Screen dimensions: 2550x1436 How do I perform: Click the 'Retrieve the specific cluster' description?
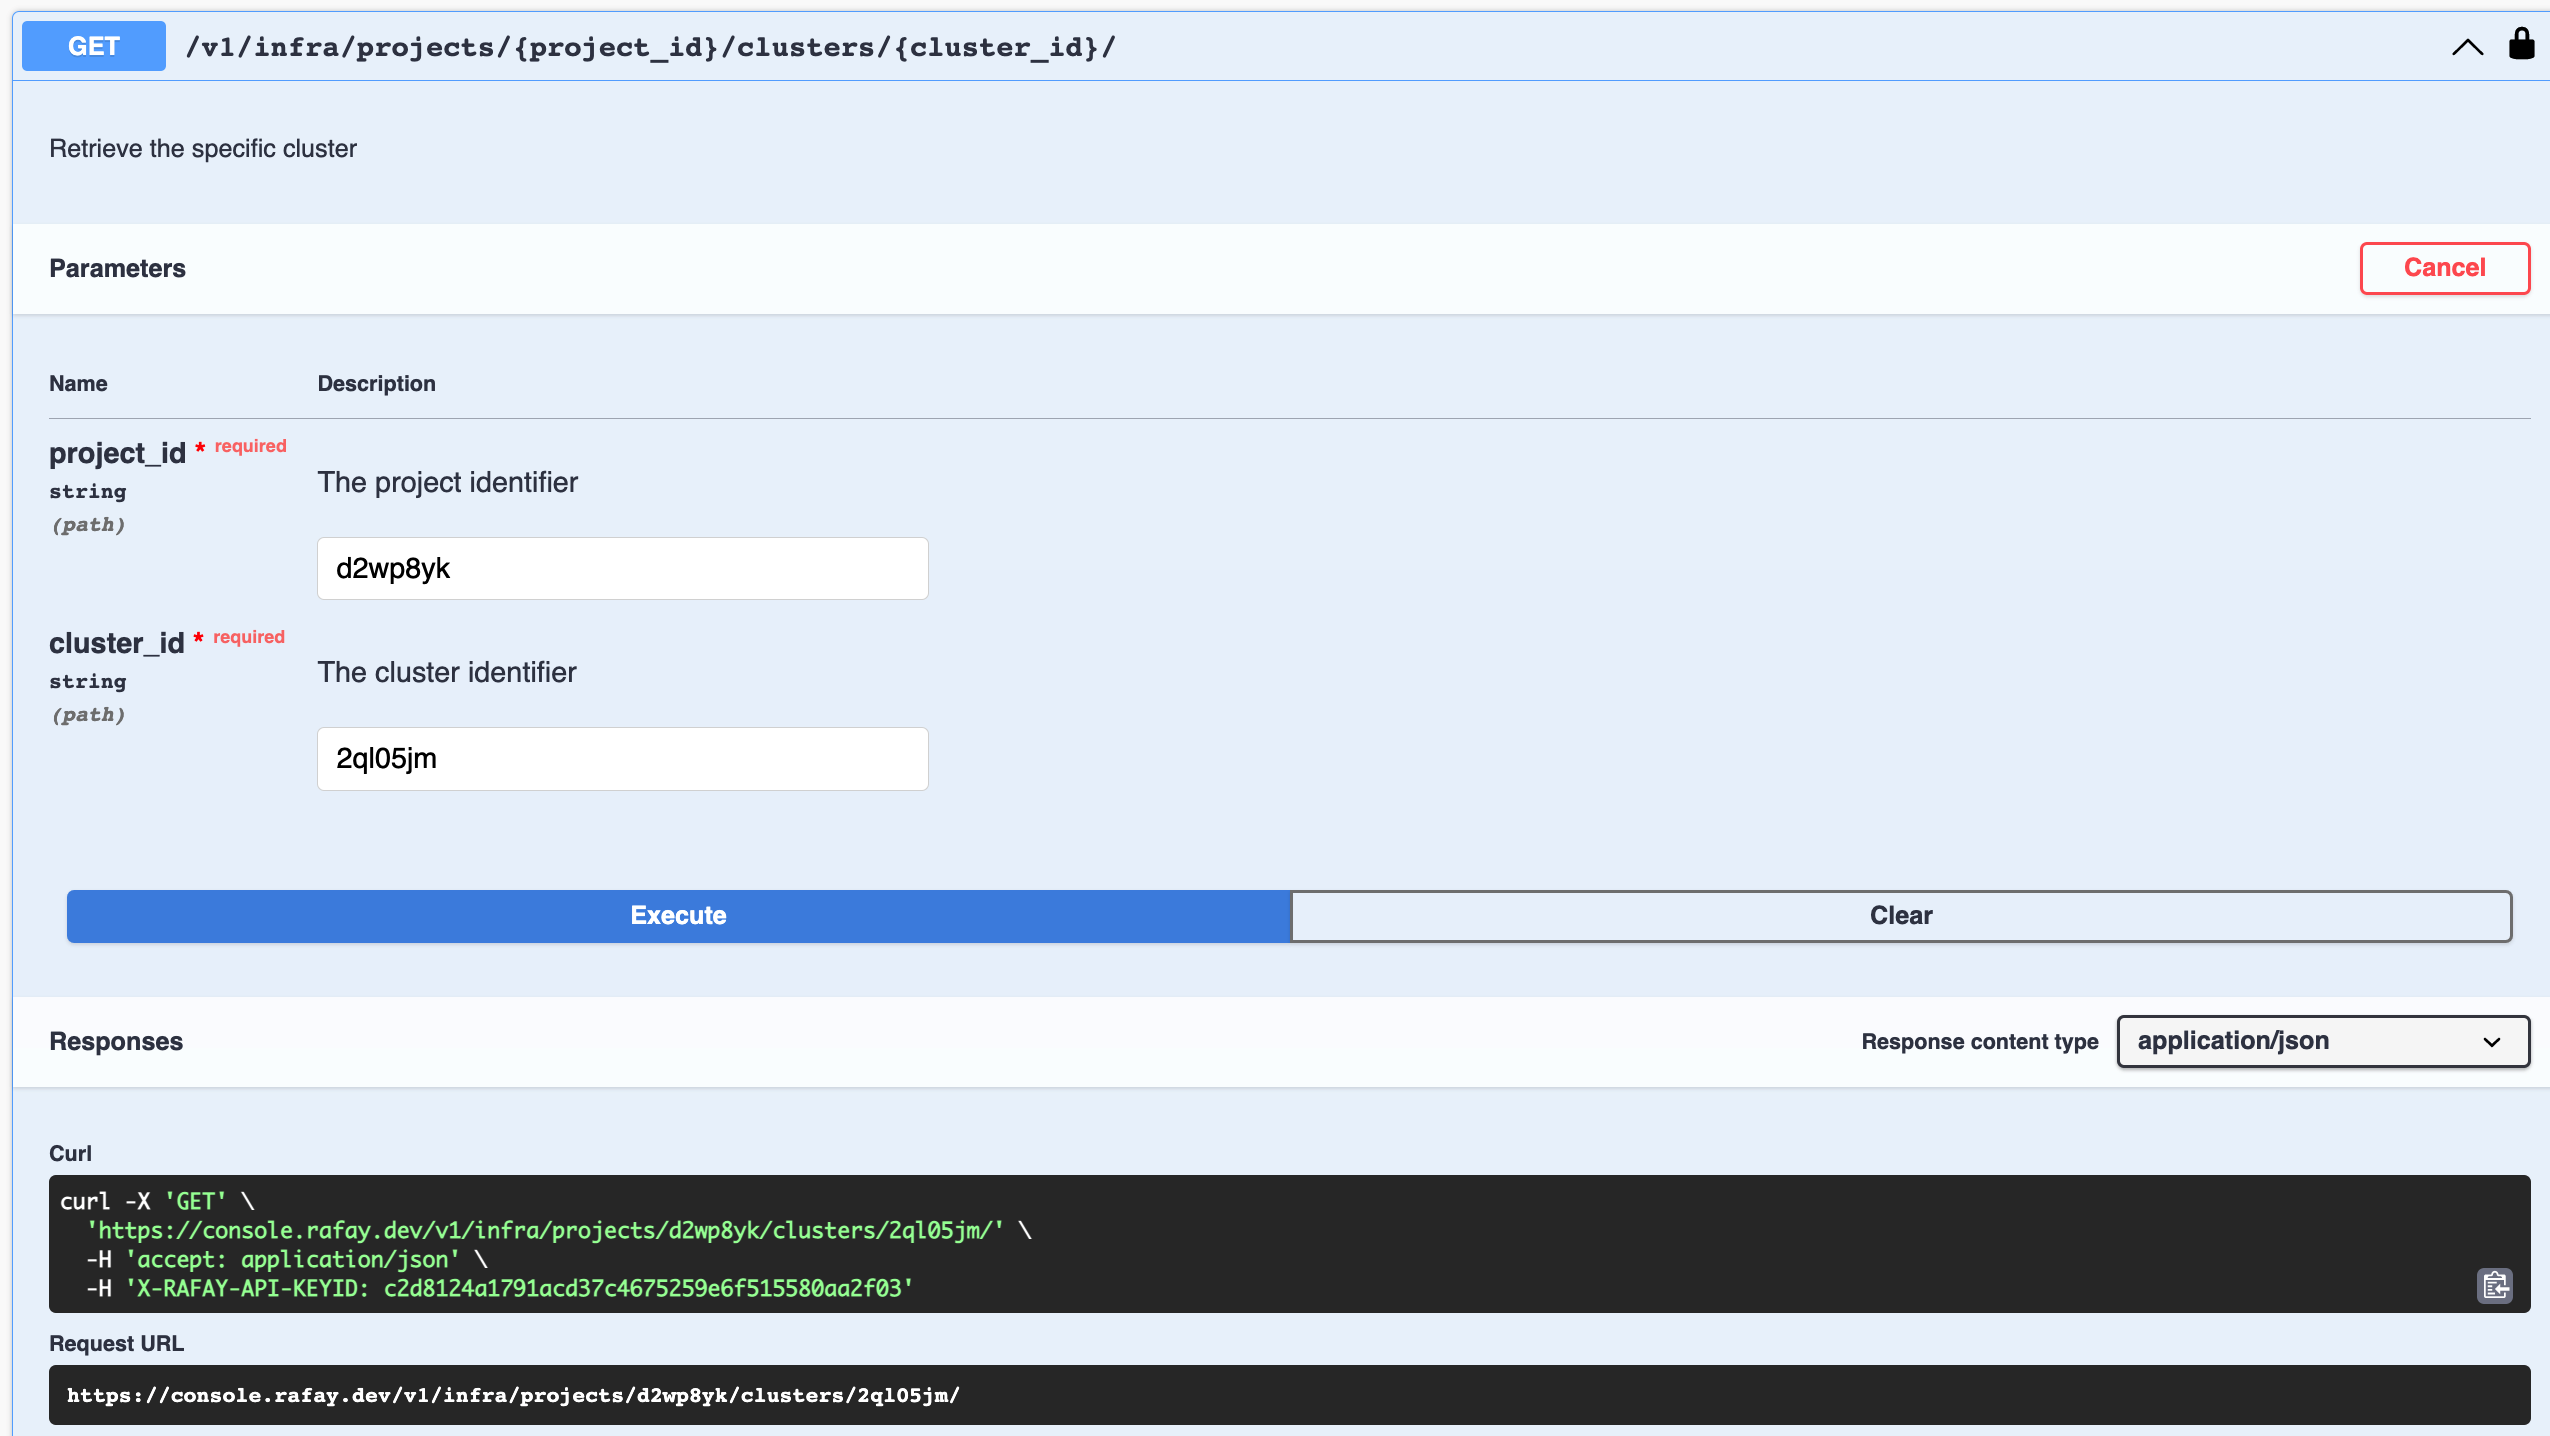click(x=203, y=149)
